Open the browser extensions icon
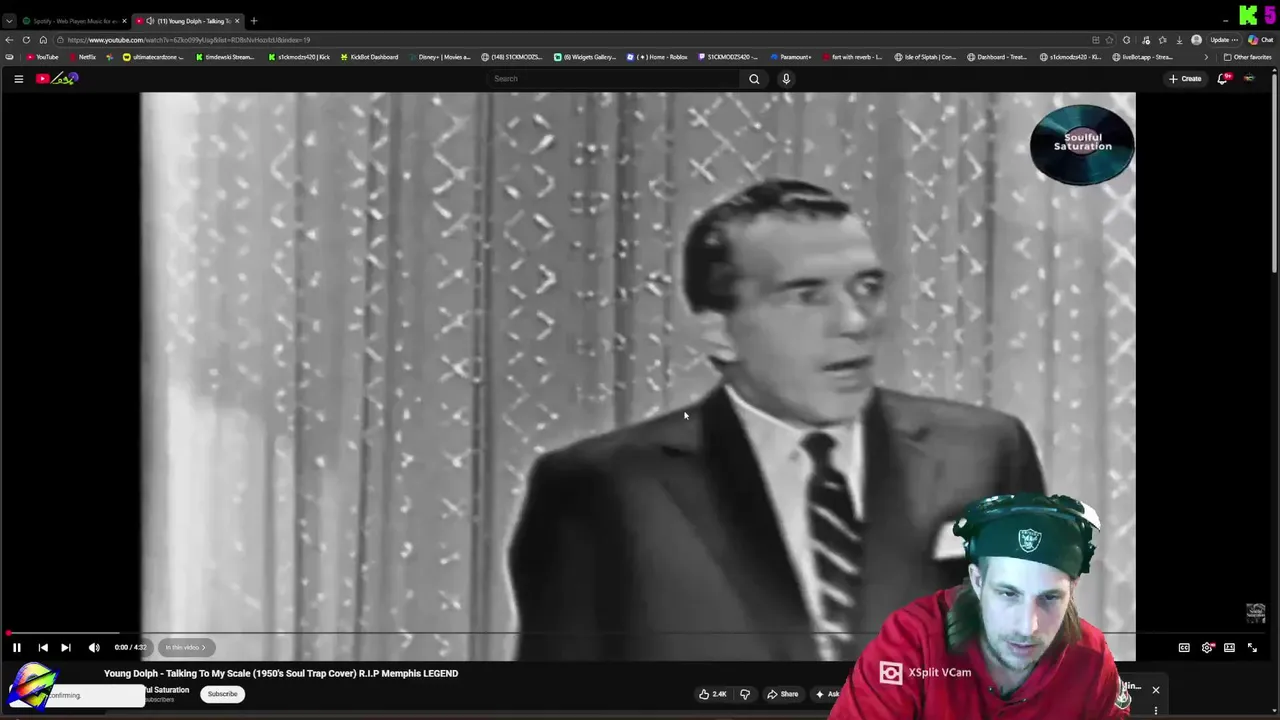1280x720 pixels. click(x=1127, y=40)
